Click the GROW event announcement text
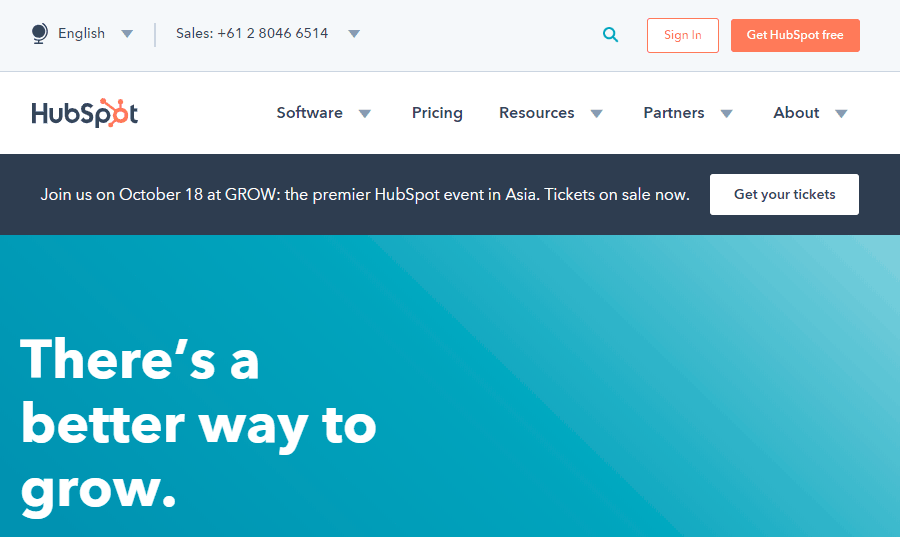The height and width of the screenshot is (537, 900). click(365, 194)
